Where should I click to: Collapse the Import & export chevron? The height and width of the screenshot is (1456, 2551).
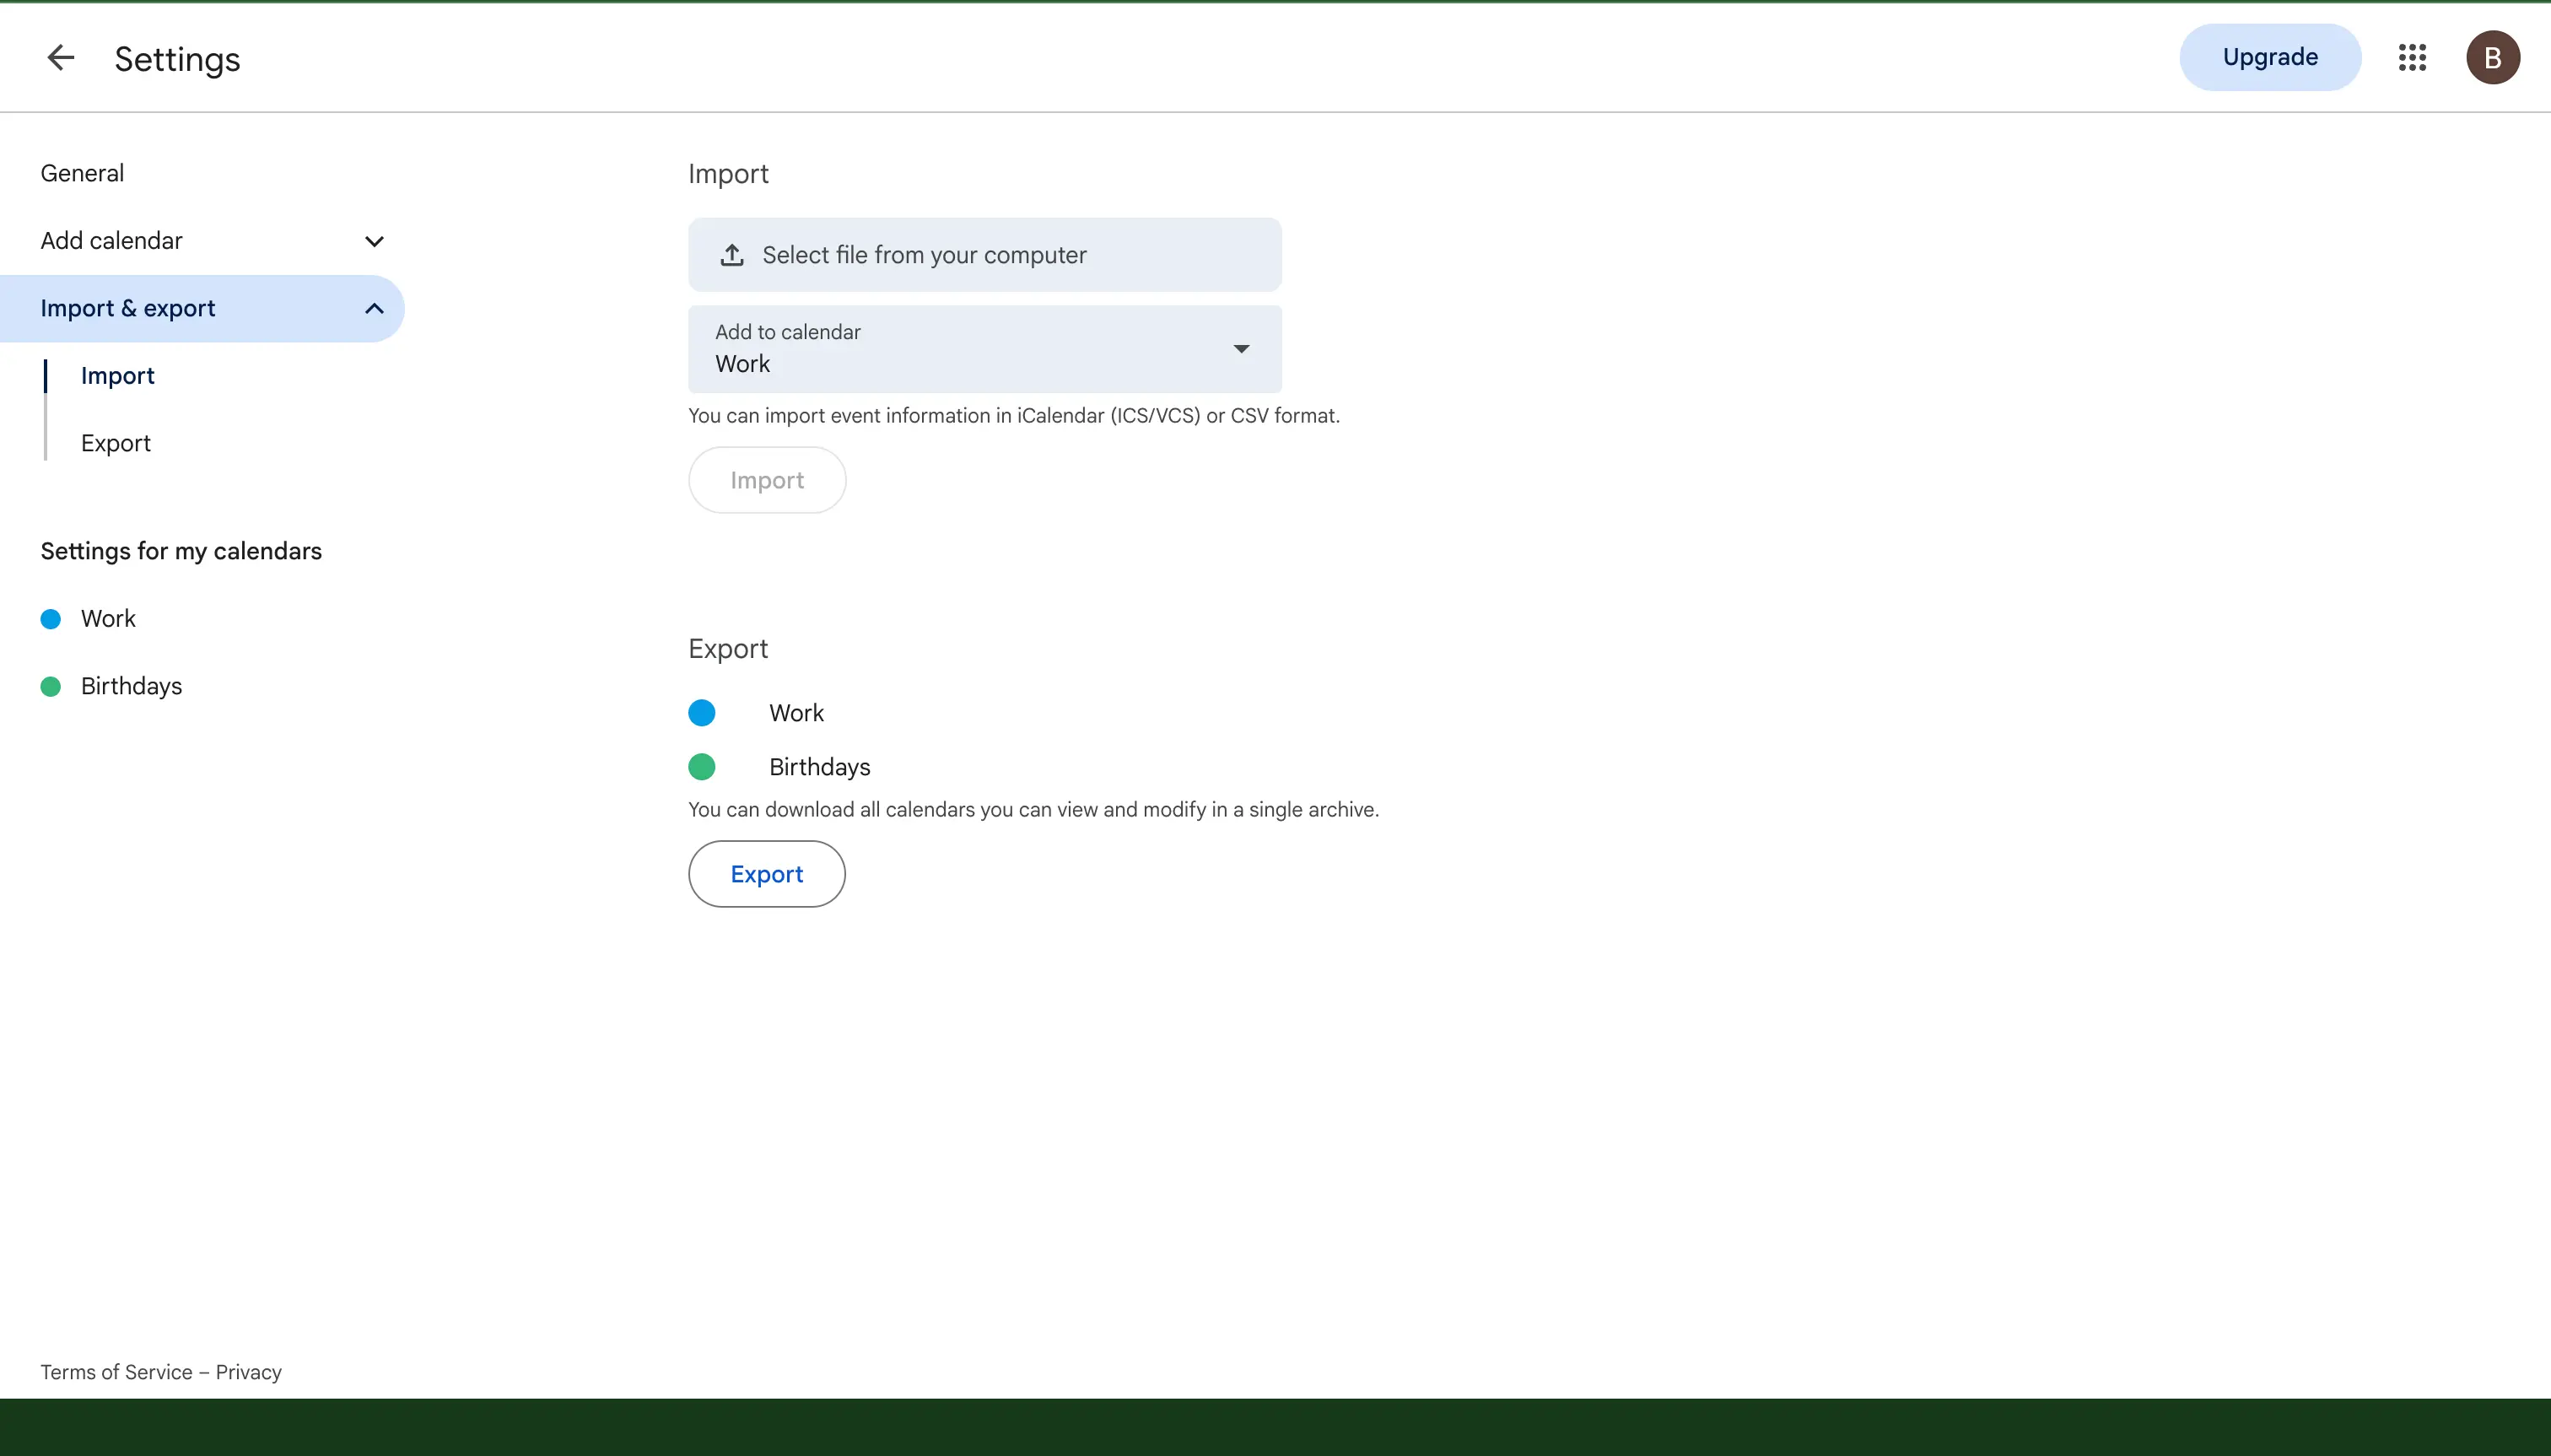(x=374, y=308)
